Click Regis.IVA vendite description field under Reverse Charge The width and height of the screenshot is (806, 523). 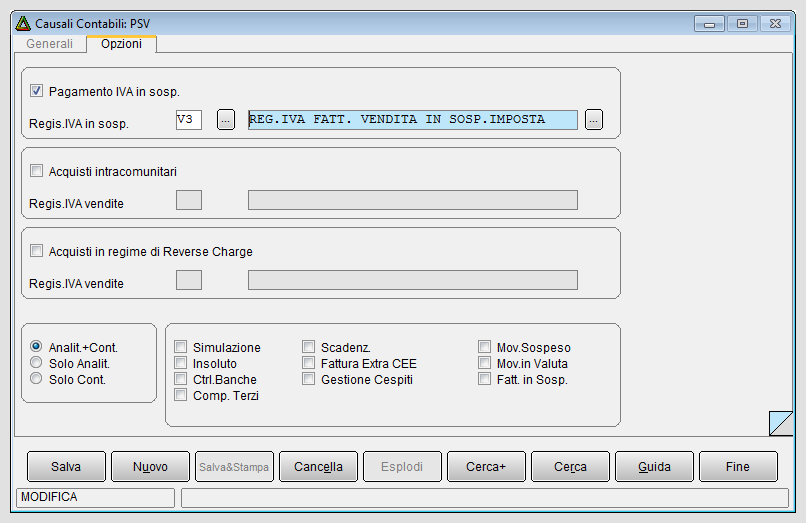413,280
